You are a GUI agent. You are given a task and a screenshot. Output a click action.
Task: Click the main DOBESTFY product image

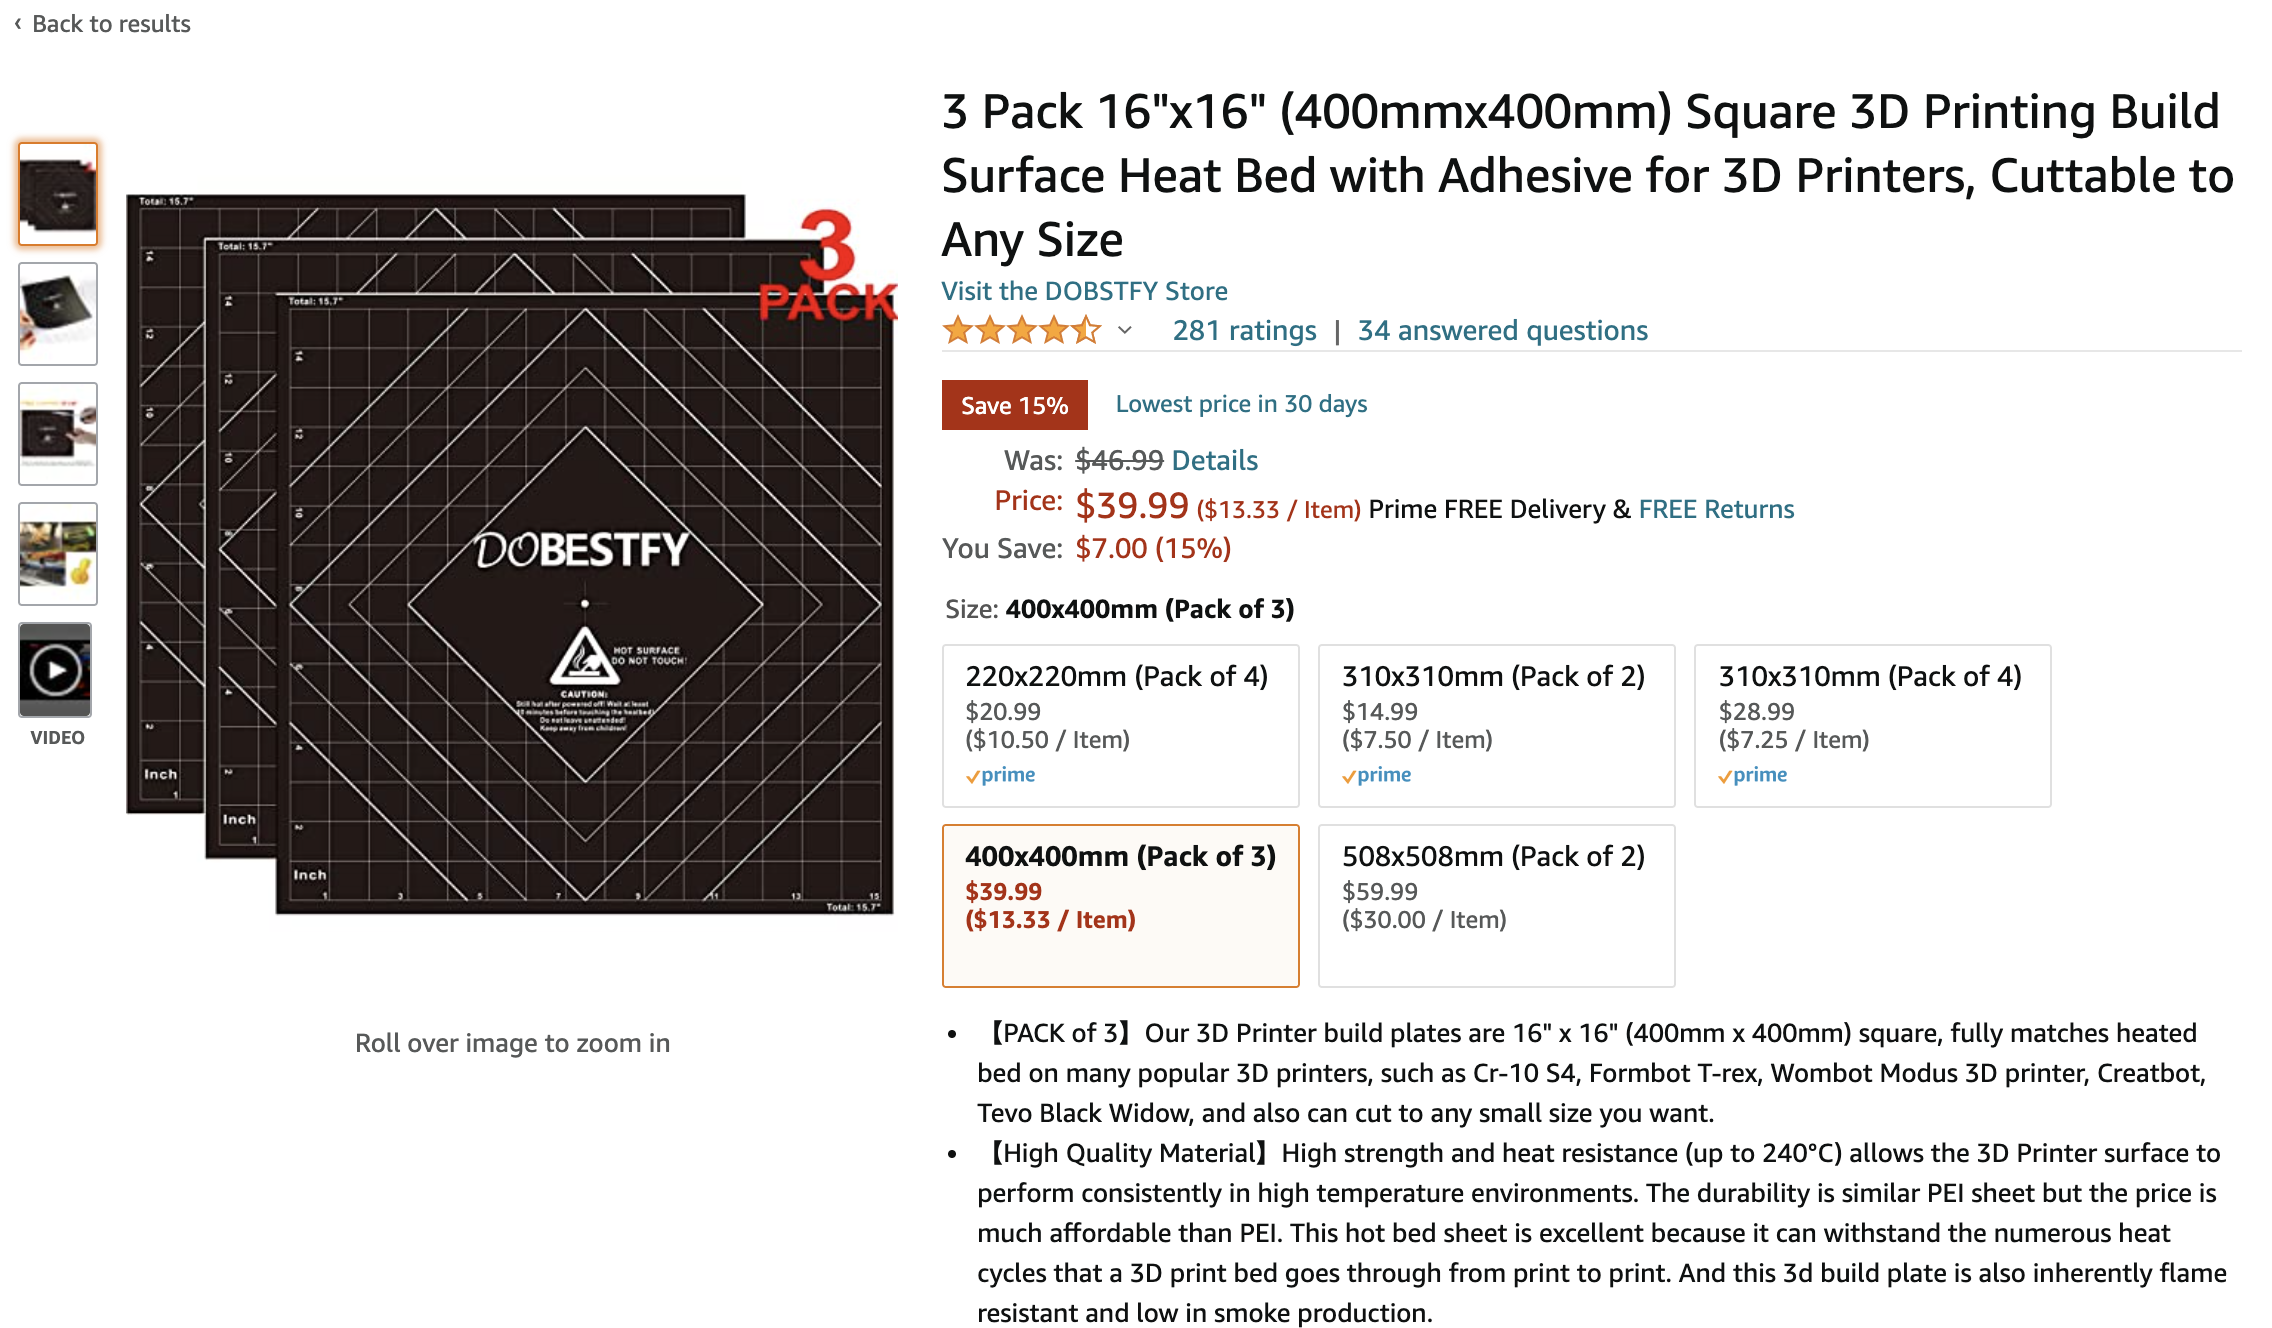(x=510, y=555)
